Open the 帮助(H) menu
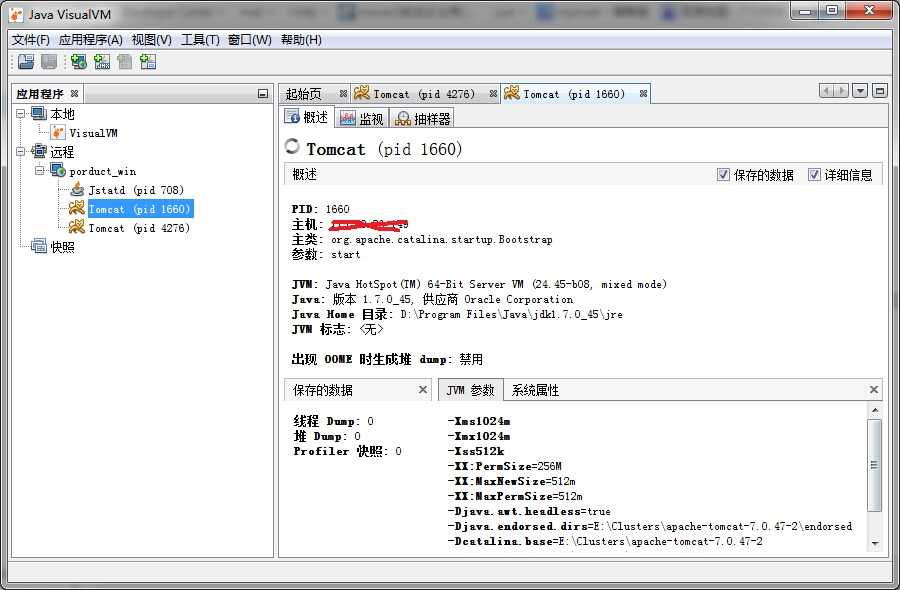The height and width of the screenshot is (590, 900). coord(301,40)
